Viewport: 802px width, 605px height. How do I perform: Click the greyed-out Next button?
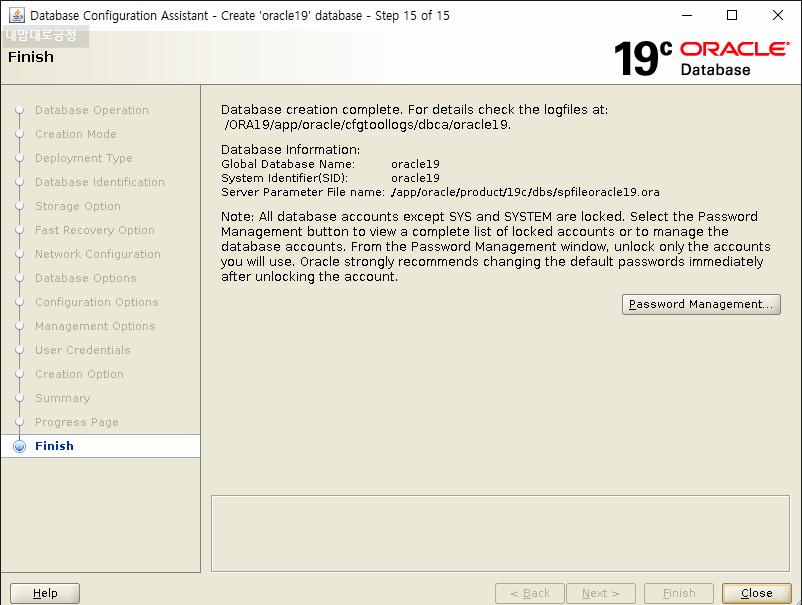point(600,593)
